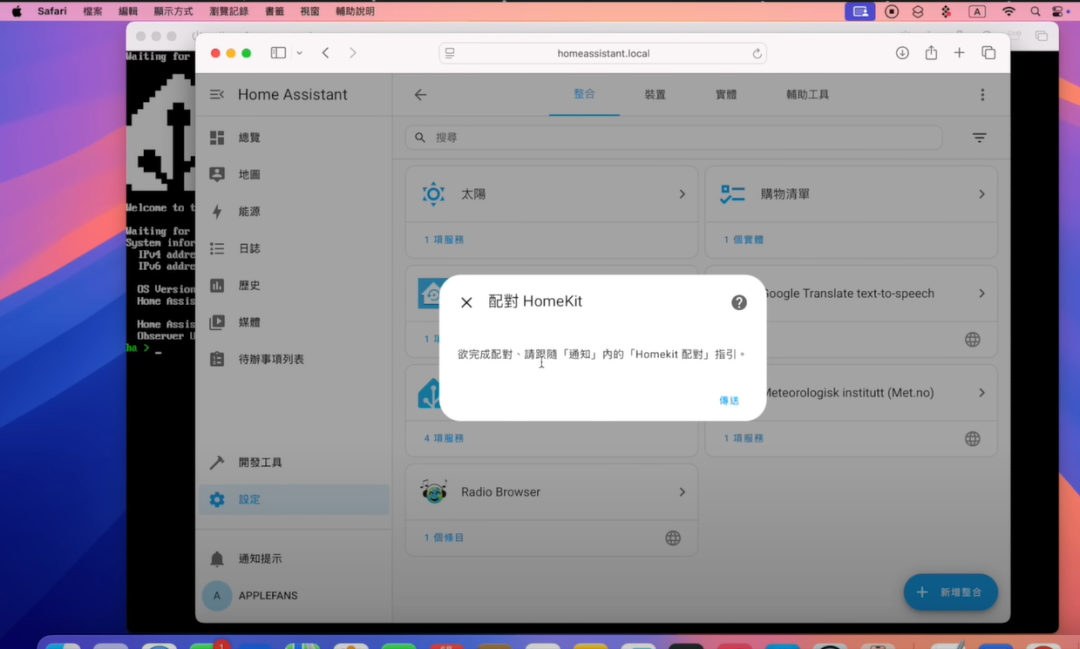Reload the page in Safari
Image resolution: width=1080 pixels, height=649 pixels.
[756, 54]
